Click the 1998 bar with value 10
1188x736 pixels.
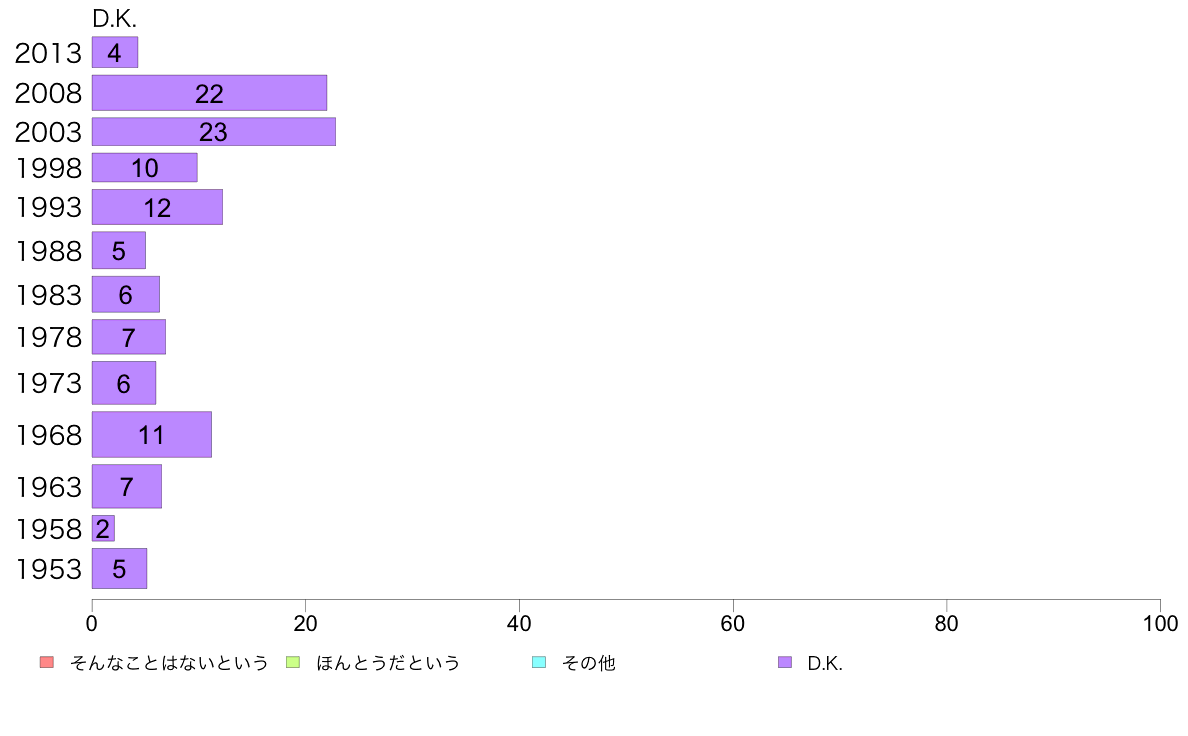145,168
